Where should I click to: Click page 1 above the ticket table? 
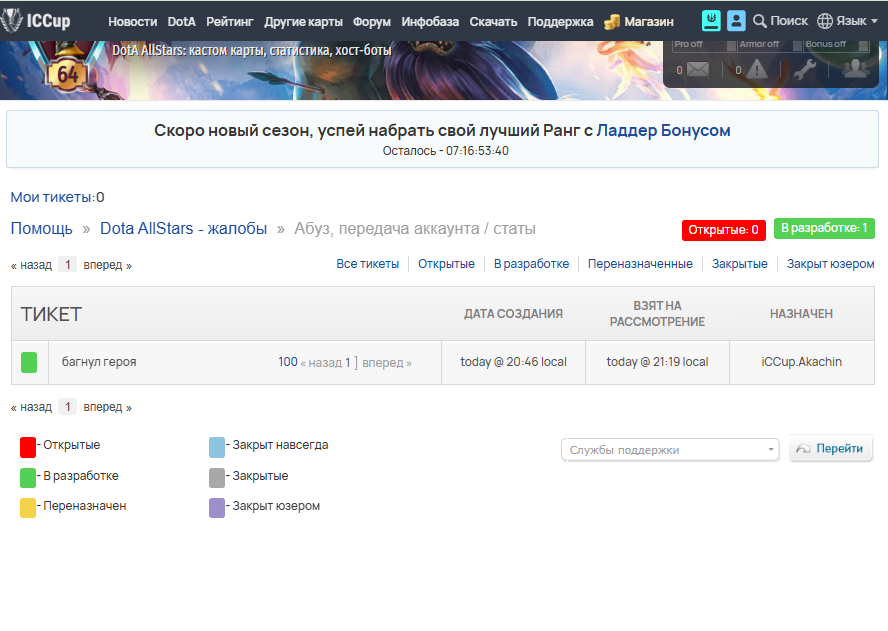[x=67, y=265]
